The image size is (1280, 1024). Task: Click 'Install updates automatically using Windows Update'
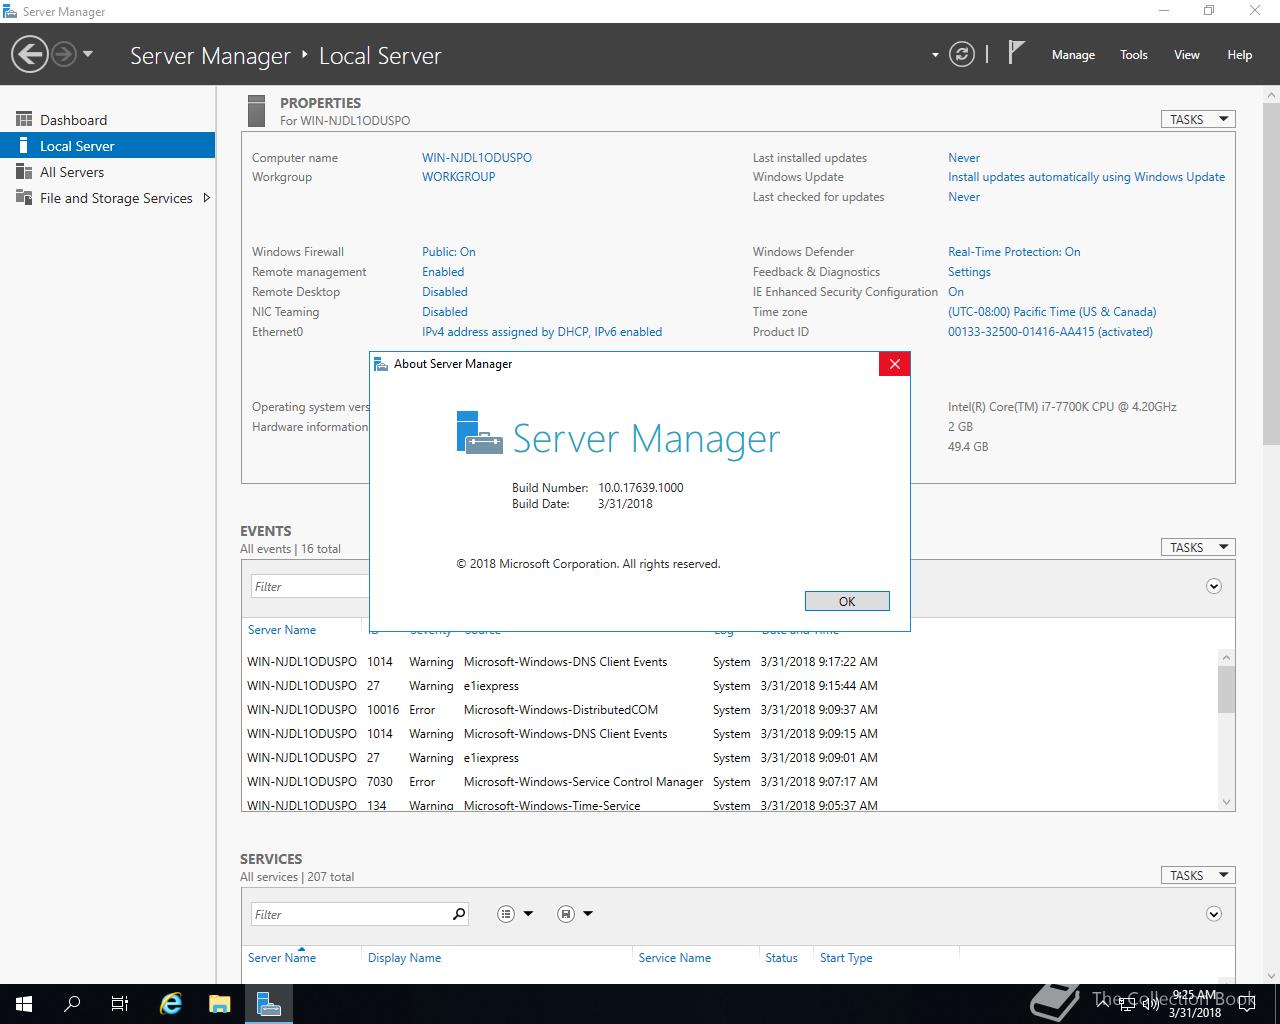(x=1086, y=176)
